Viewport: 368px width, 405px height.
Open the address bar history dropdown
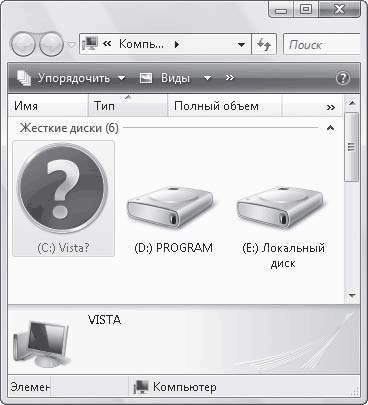point(242,44)
